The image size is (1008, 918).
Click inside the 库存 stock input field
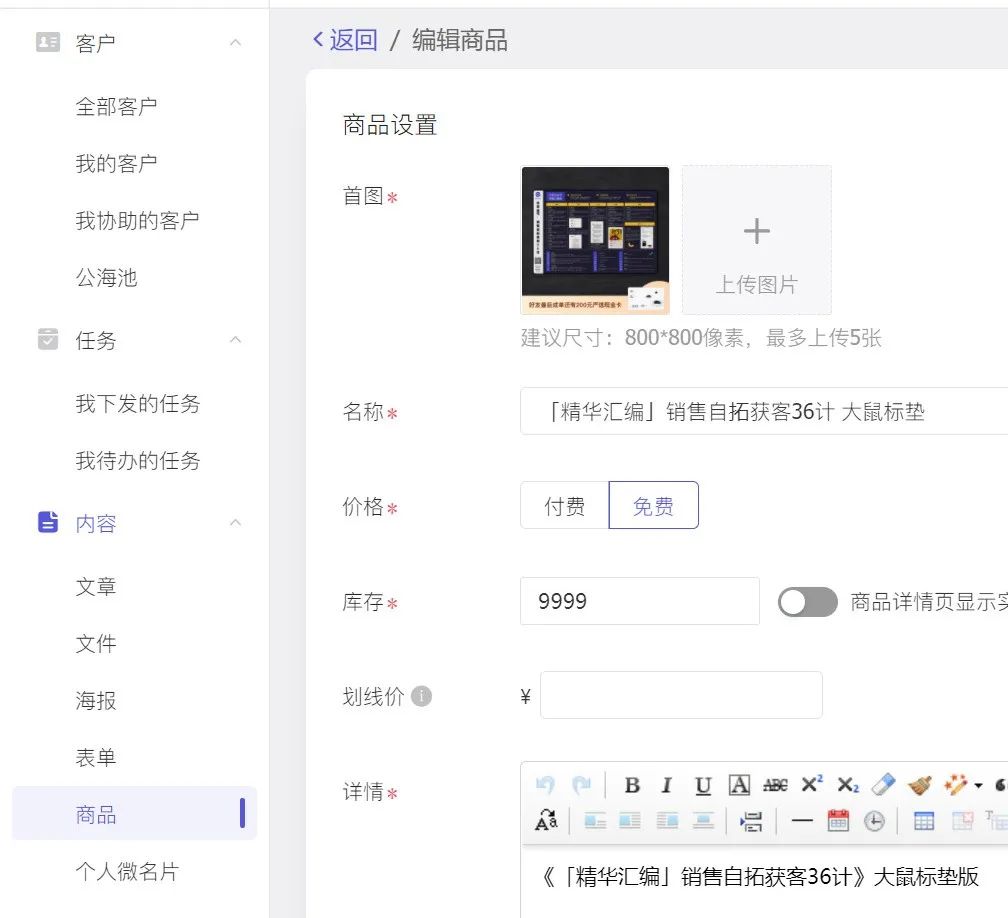pos(639,601)
